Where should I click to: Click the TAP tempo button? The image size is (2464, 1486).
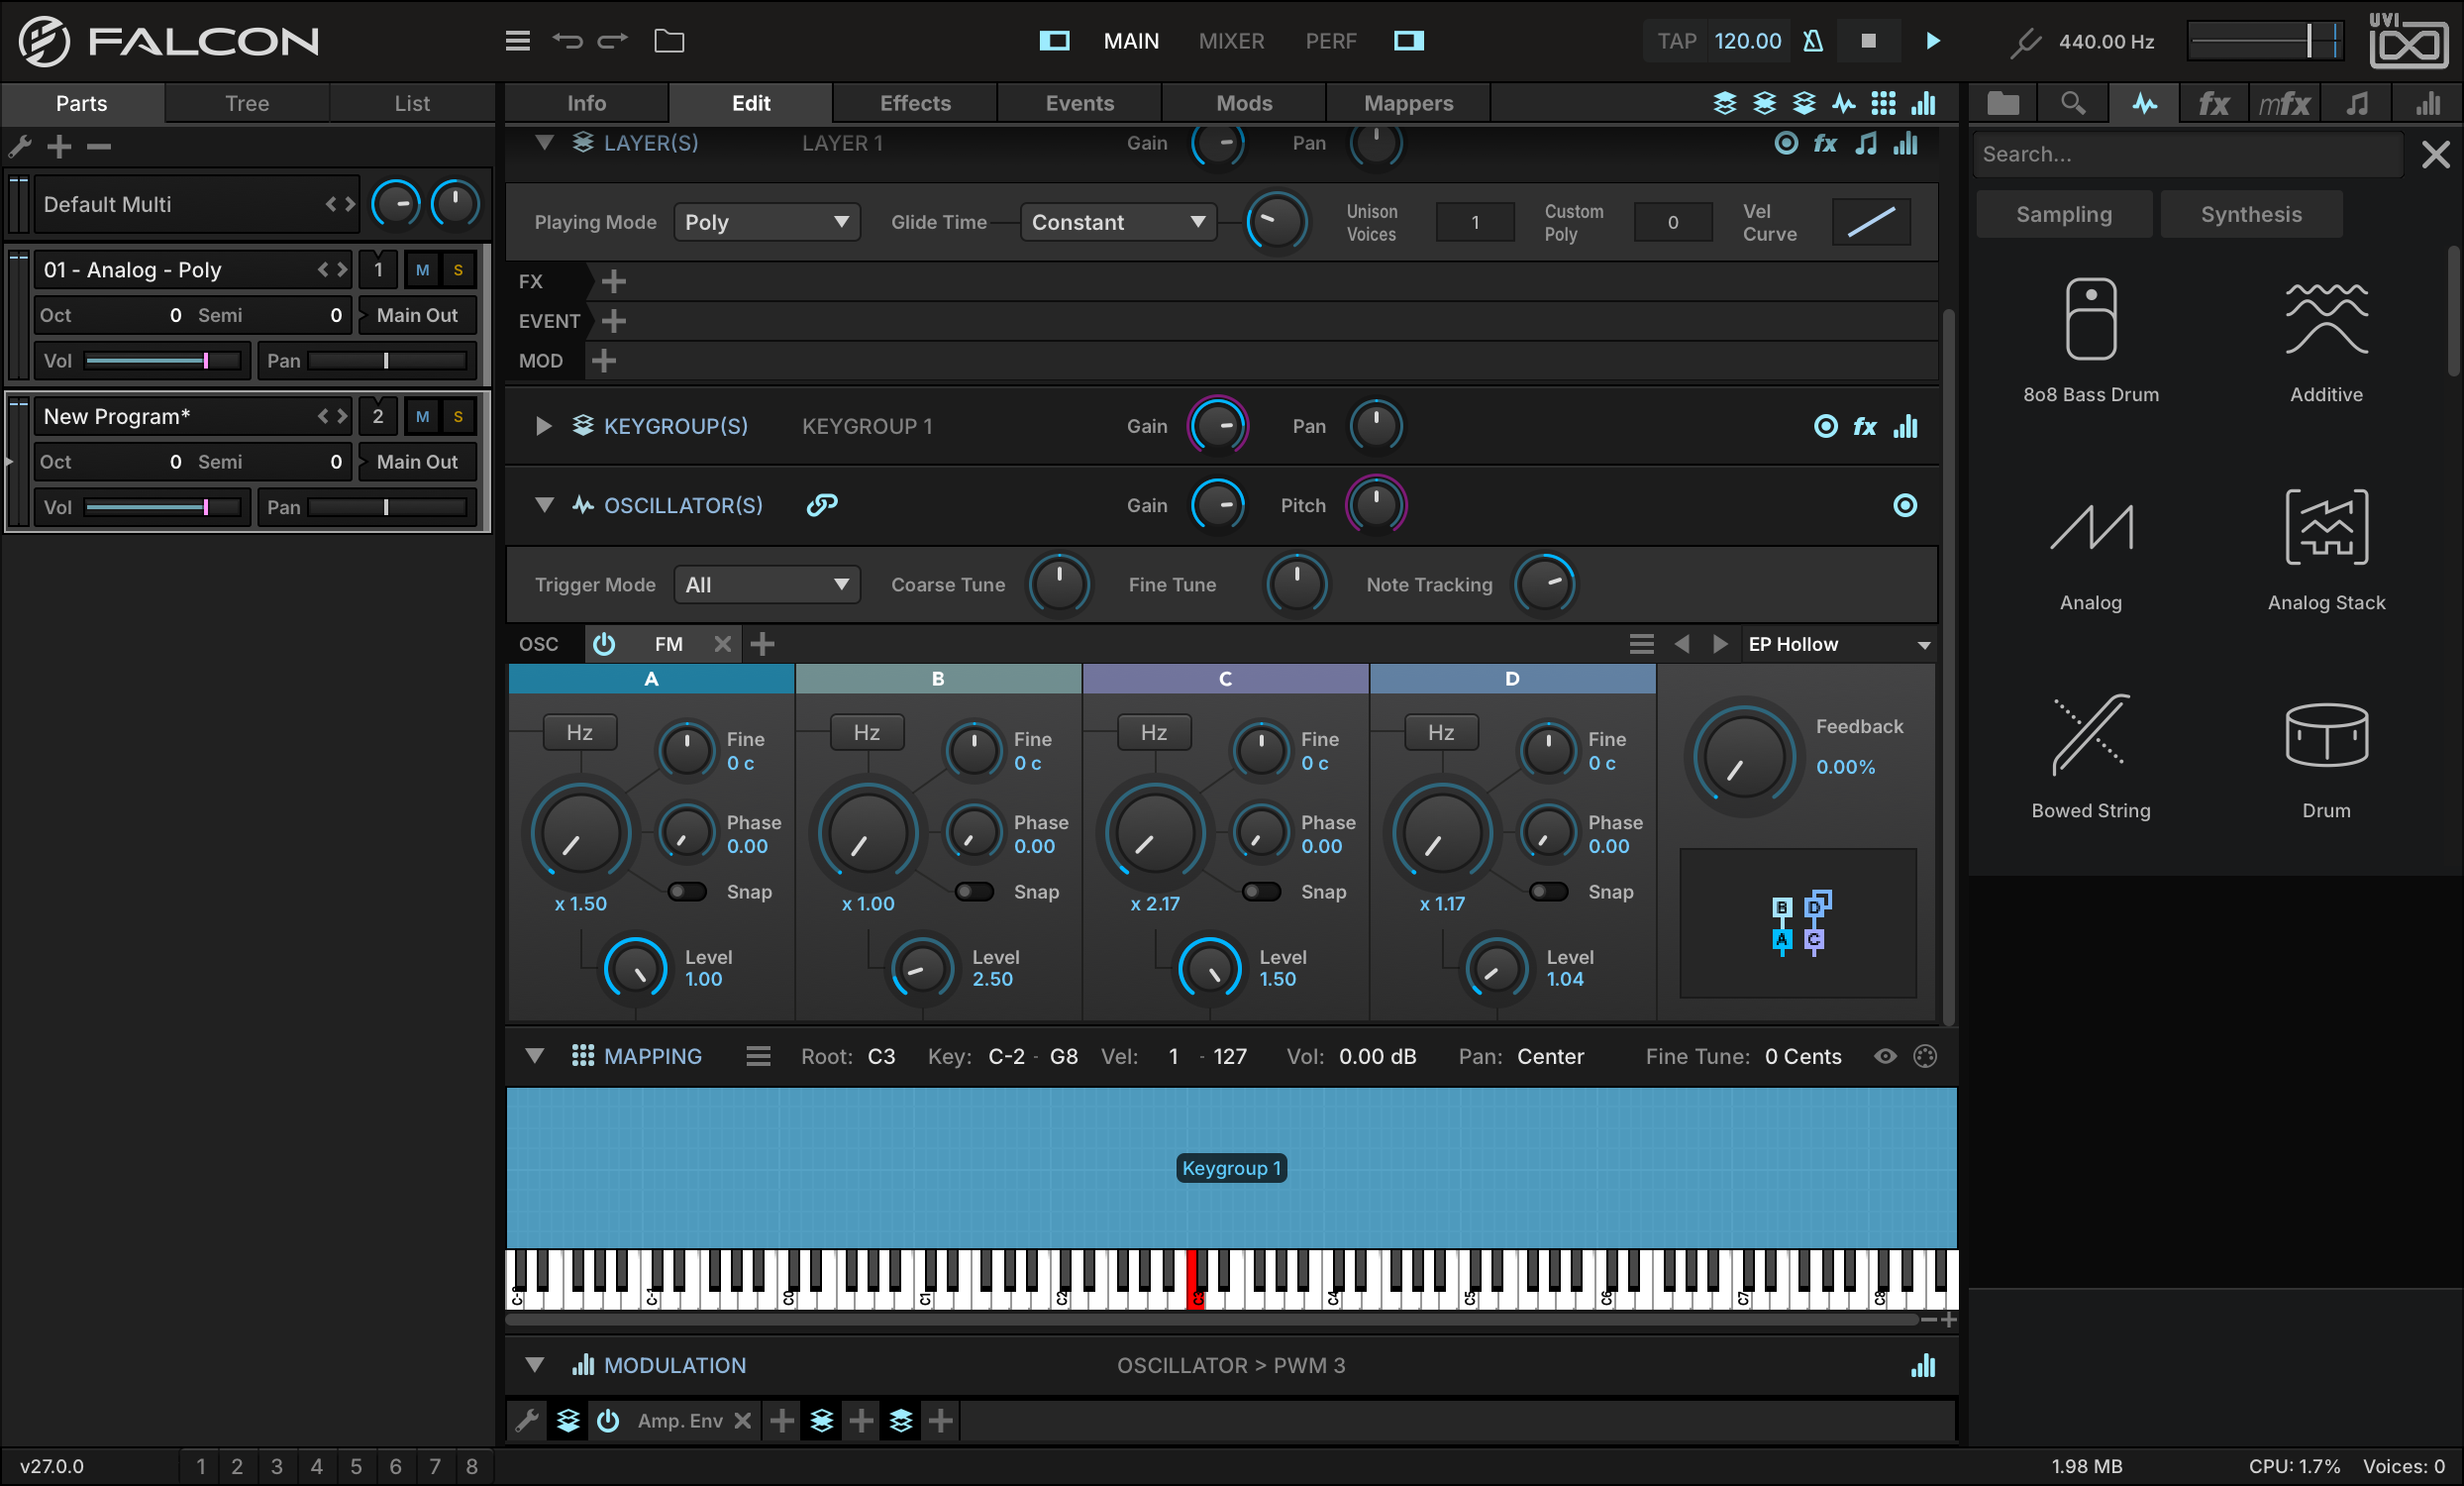[x=1677, y=41]
